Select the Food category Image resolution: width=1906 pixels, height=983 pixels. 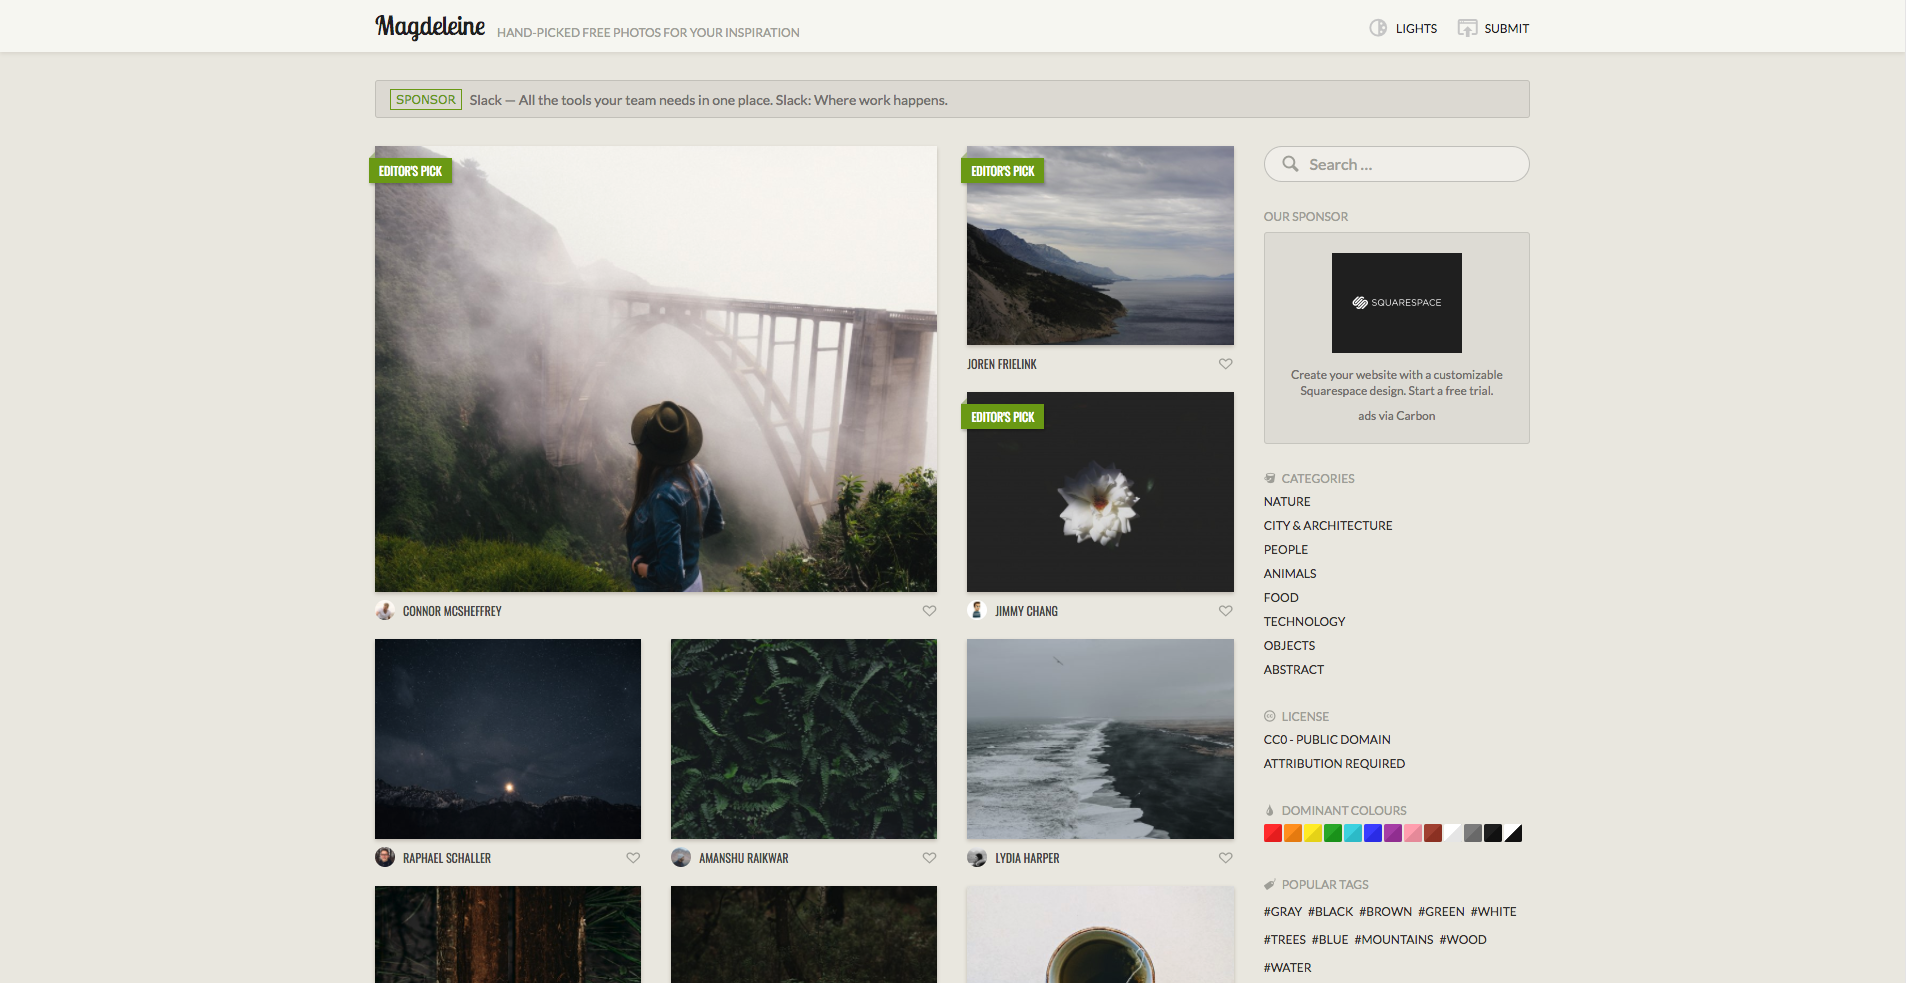point(1281,598)
